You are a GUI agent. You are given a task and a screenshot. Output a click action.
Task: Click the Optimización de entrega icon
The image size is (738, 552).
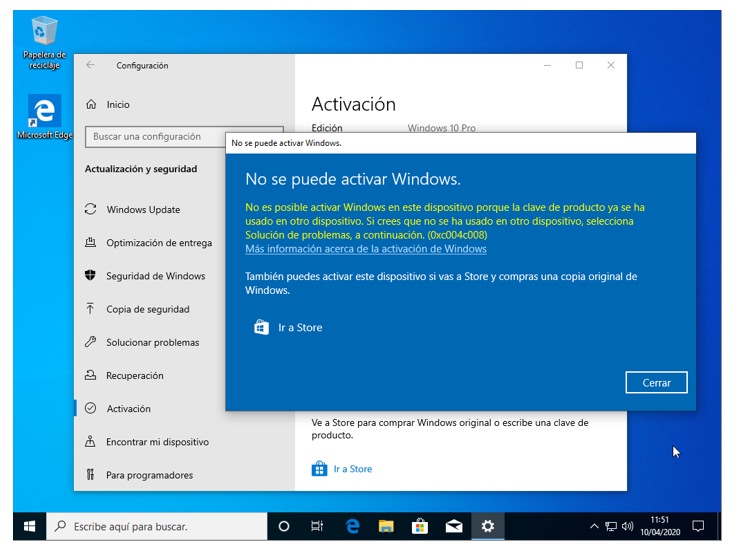point(90,242)
